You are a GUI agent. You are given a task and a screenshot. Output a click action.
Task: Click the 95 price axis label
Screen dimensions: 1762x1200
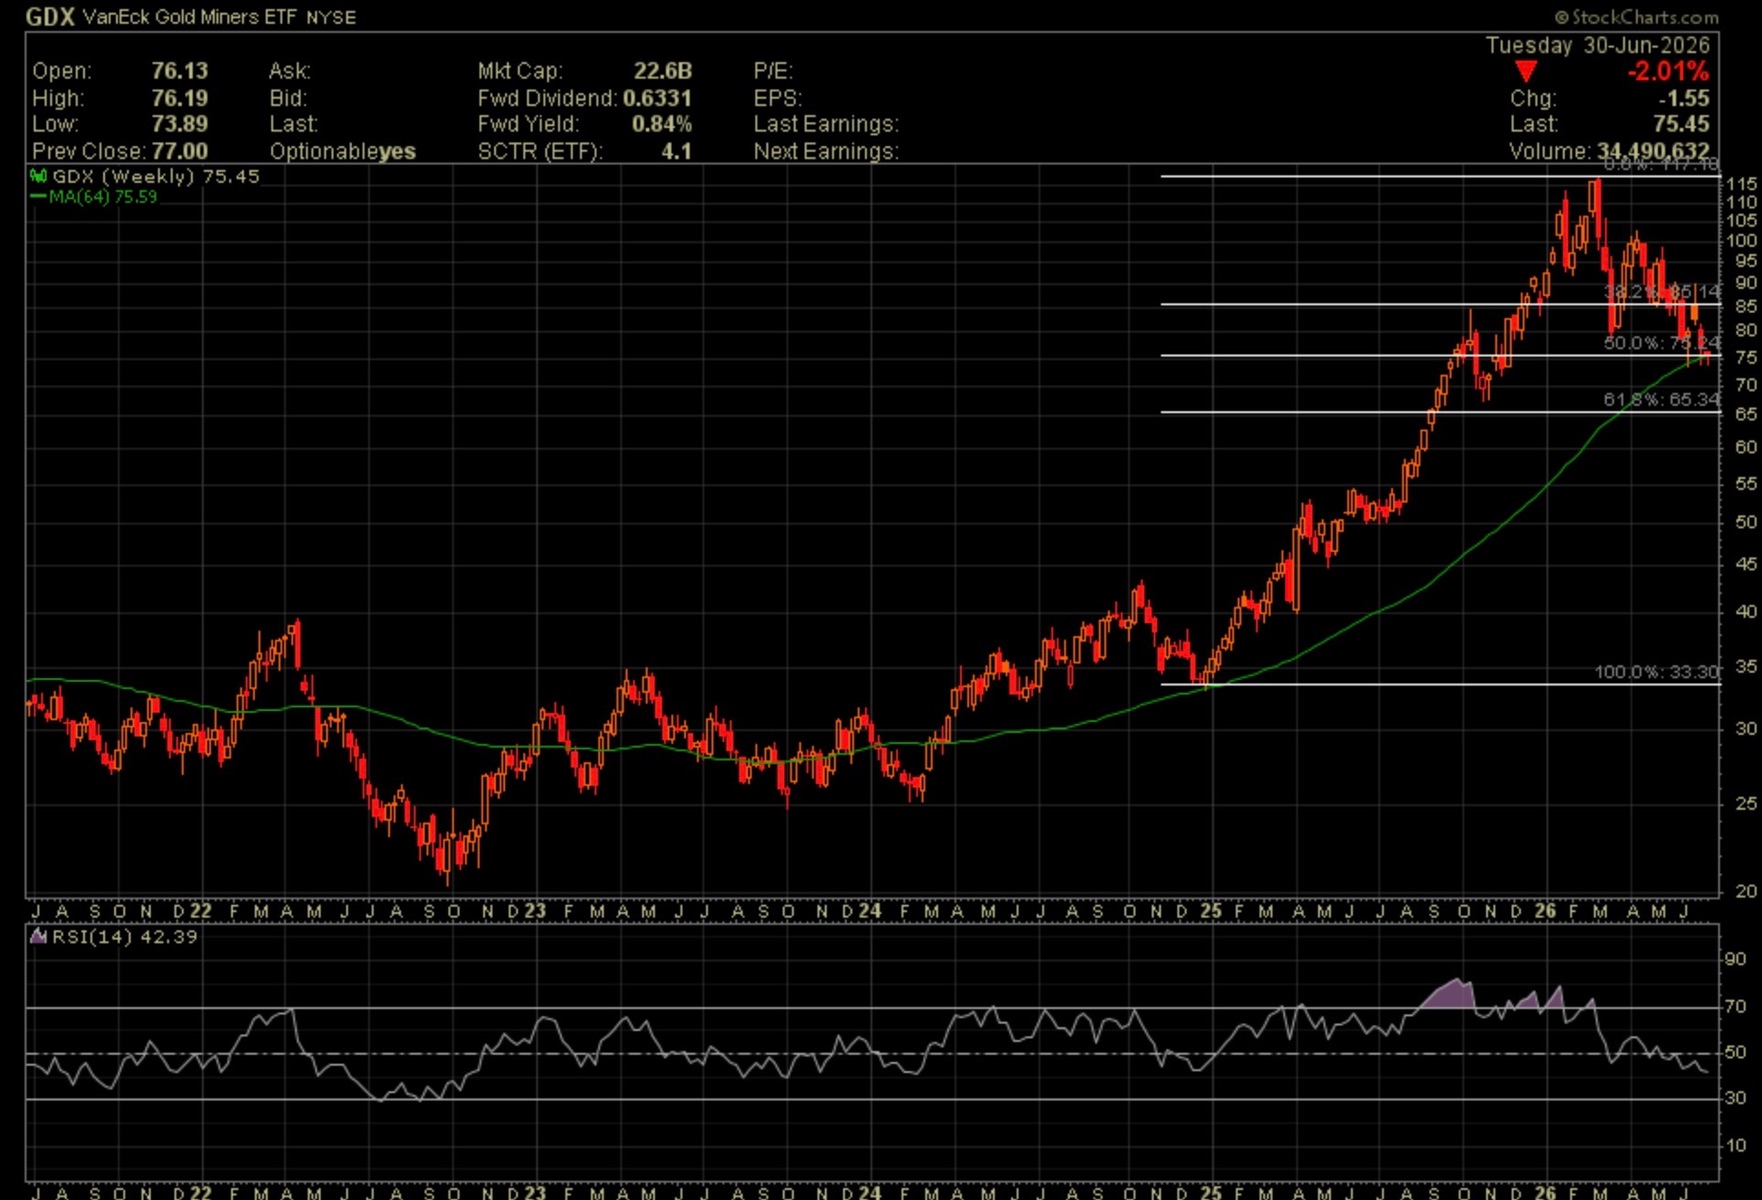[x=1746, y=261]
